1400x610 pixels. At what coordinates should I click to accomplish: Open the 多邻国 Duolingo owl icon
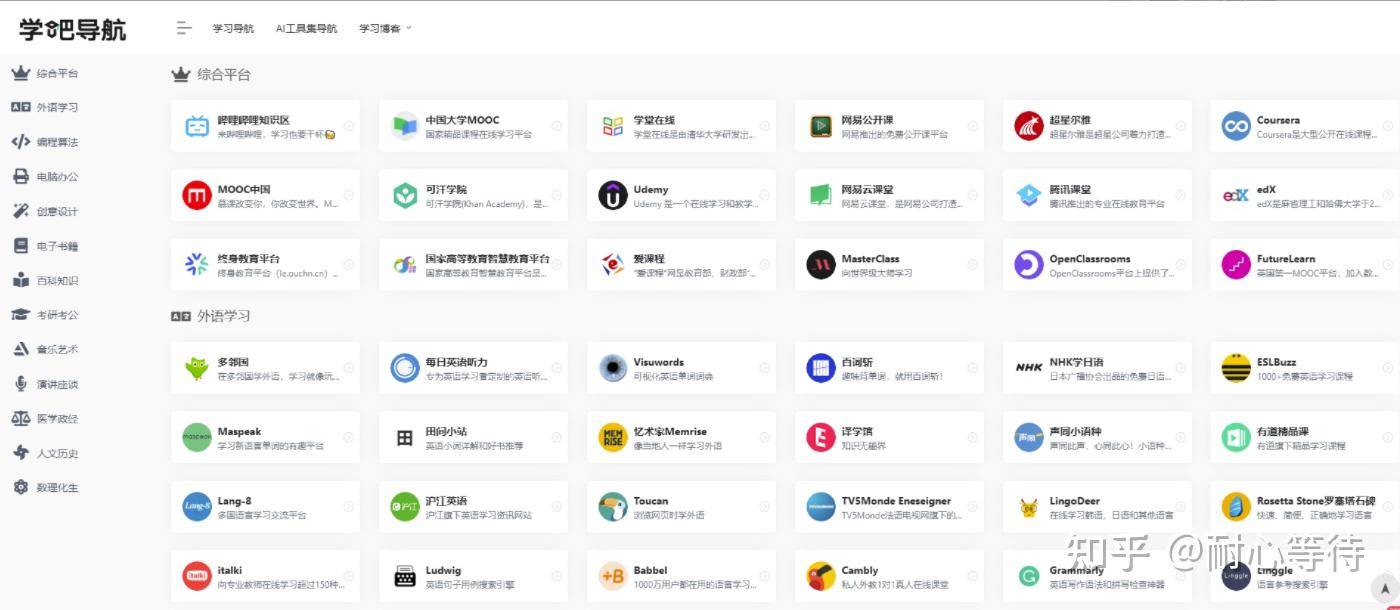coord(197,368)
